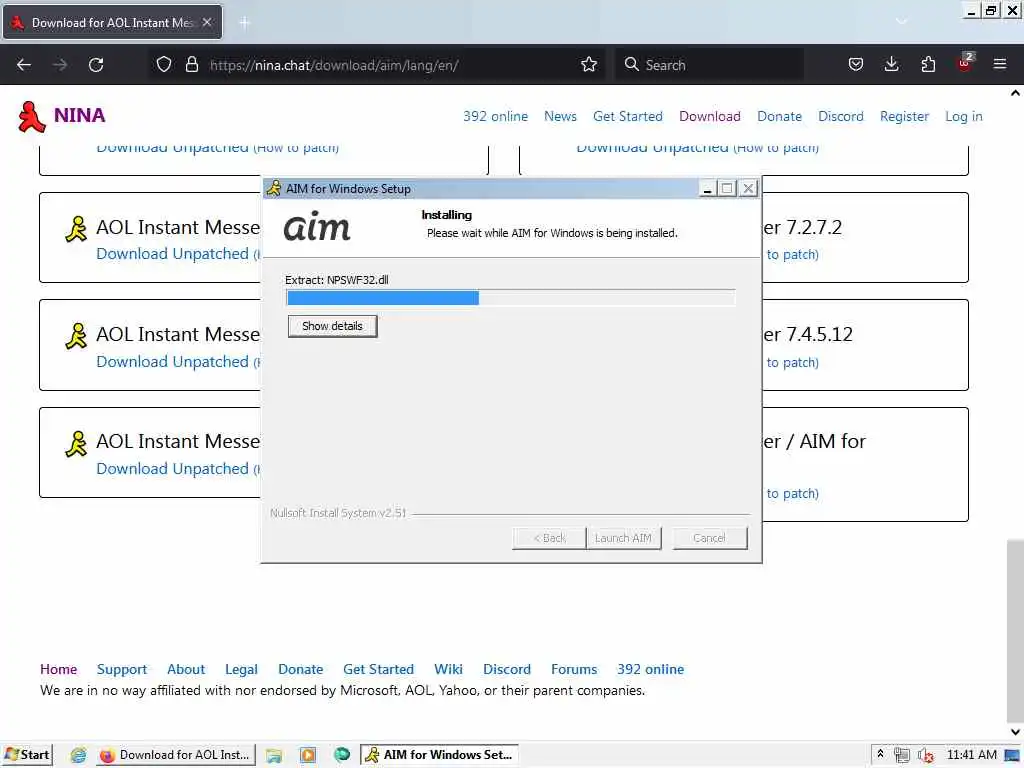Open the Get Started nav link
Viewport: 1024px width, 768px height.
pyautogui.click(x=628, y=116)
